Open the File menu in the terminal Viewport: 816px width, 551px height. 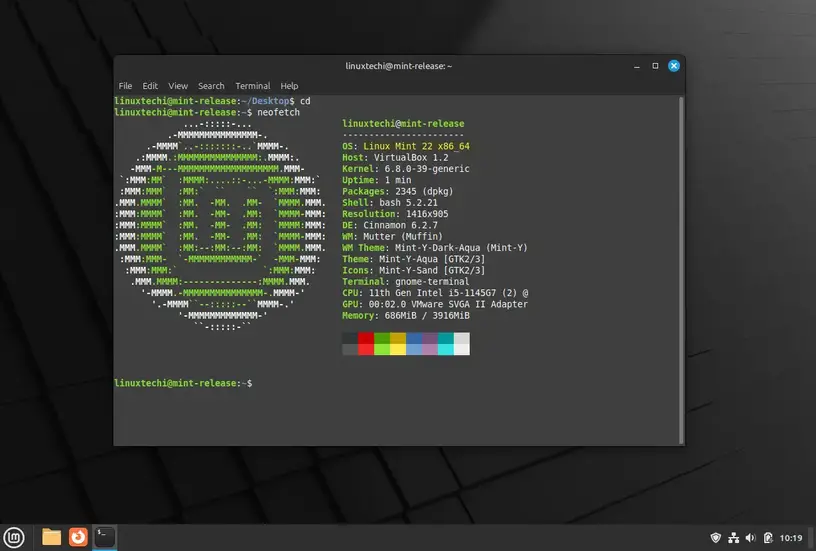click(125, 86)
